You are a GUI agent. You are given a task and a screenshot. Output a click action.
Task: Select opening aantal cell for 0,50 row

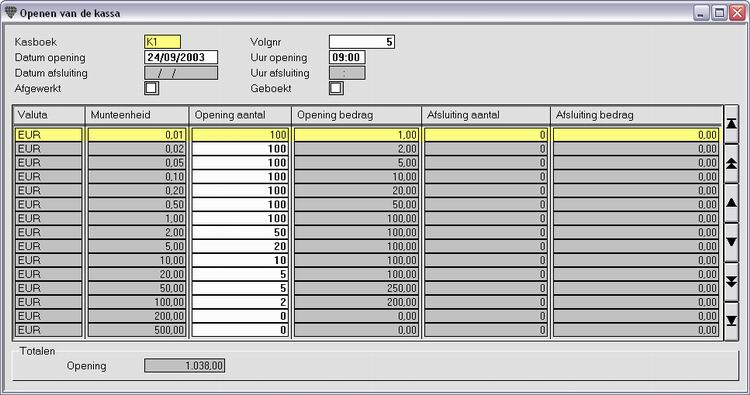tap(240, 204)
